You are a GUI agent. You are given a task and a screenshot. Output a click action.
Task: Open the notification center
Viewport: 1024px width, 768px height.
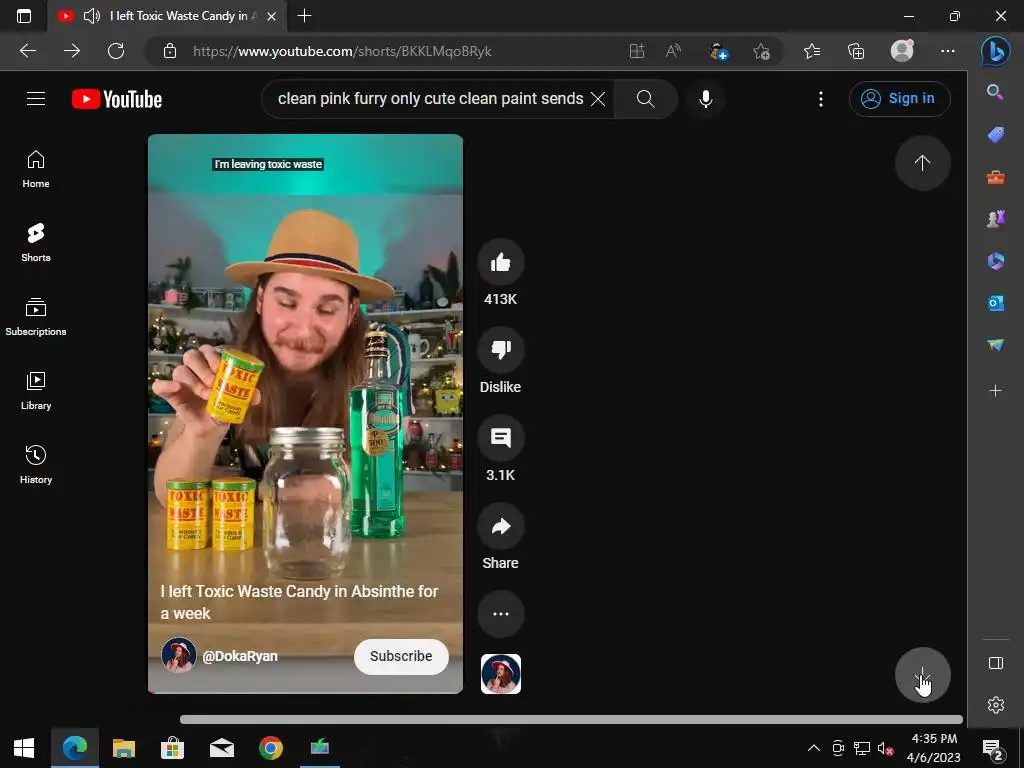[992, 748]
